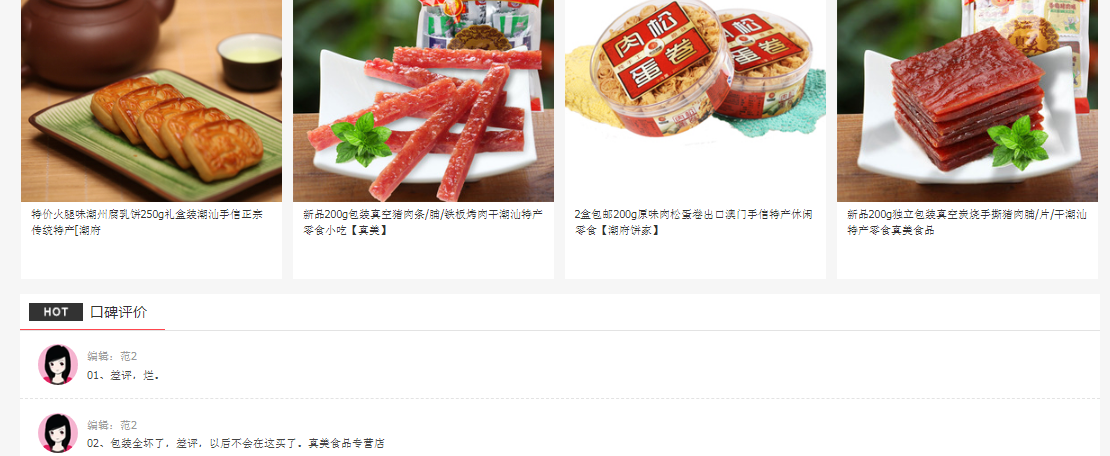The image size is (1110, 456).
Task: Open the 肉松蛋卷 boxes product image
Action: point(695,101)
